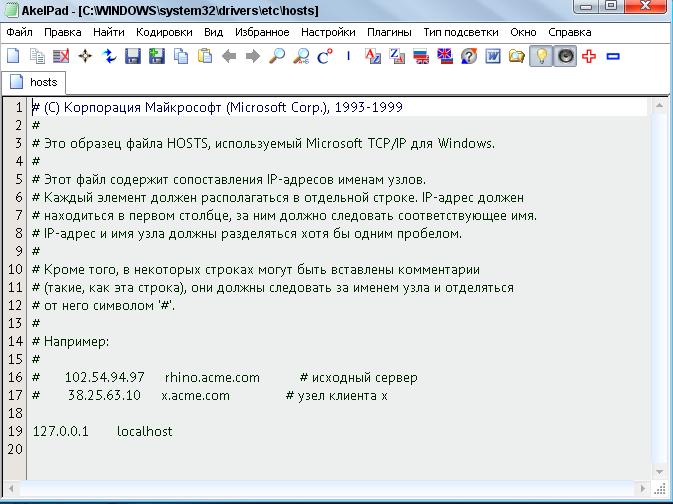This screenshot has height=504, width=673.
Task: Open the Тип подсветки menu
Action: click(x=461, y=32)
